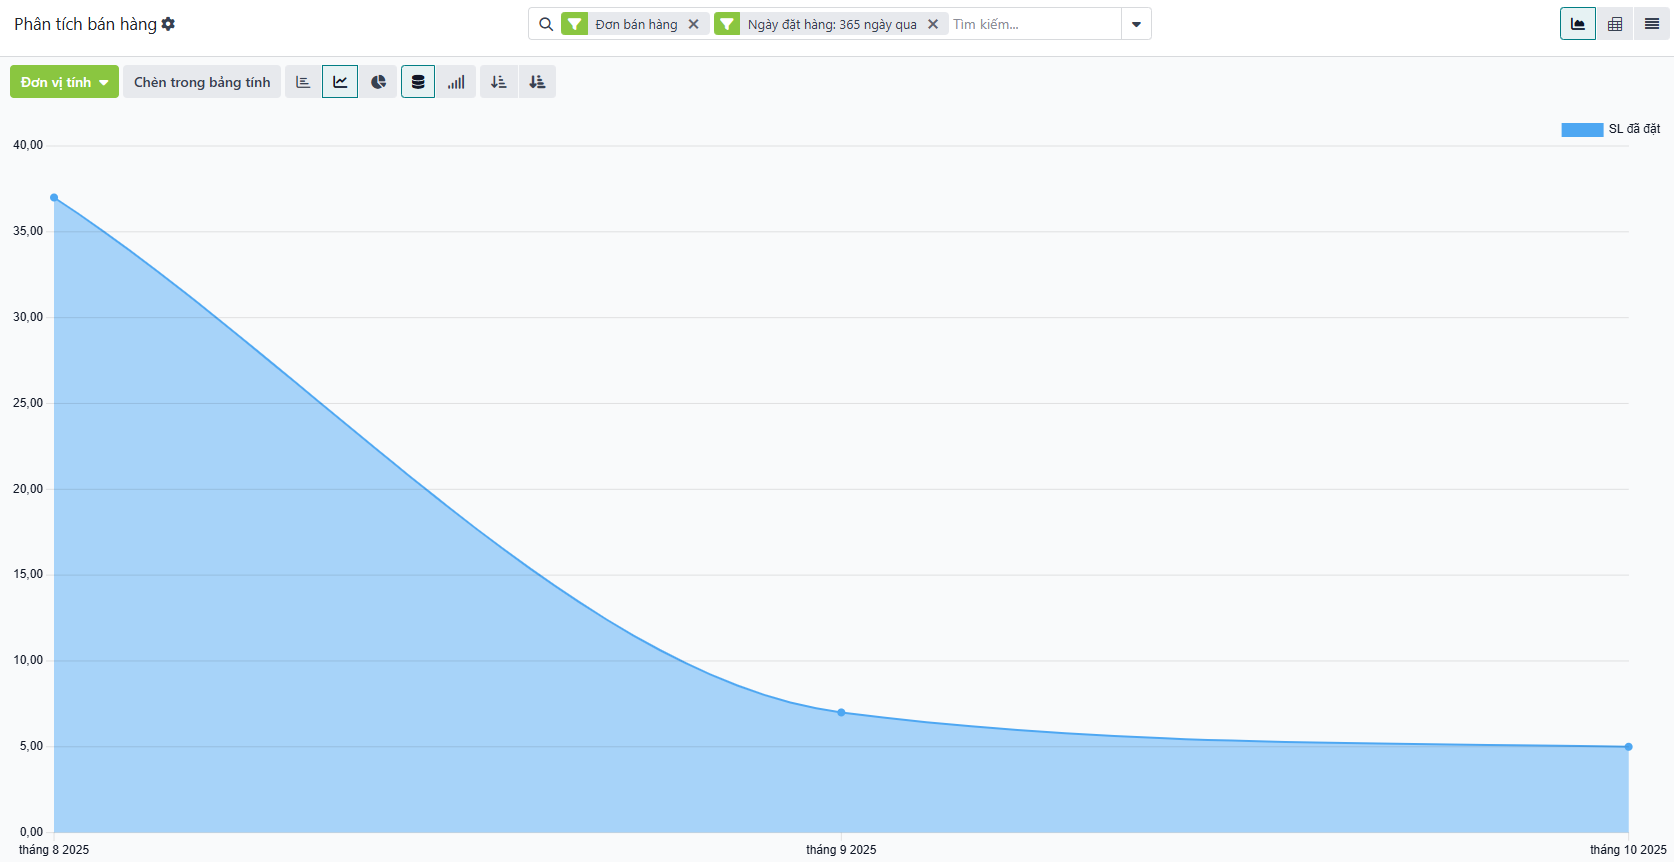
Task: Click the tháng 9 2025 data point
Action: pos(841,713)
